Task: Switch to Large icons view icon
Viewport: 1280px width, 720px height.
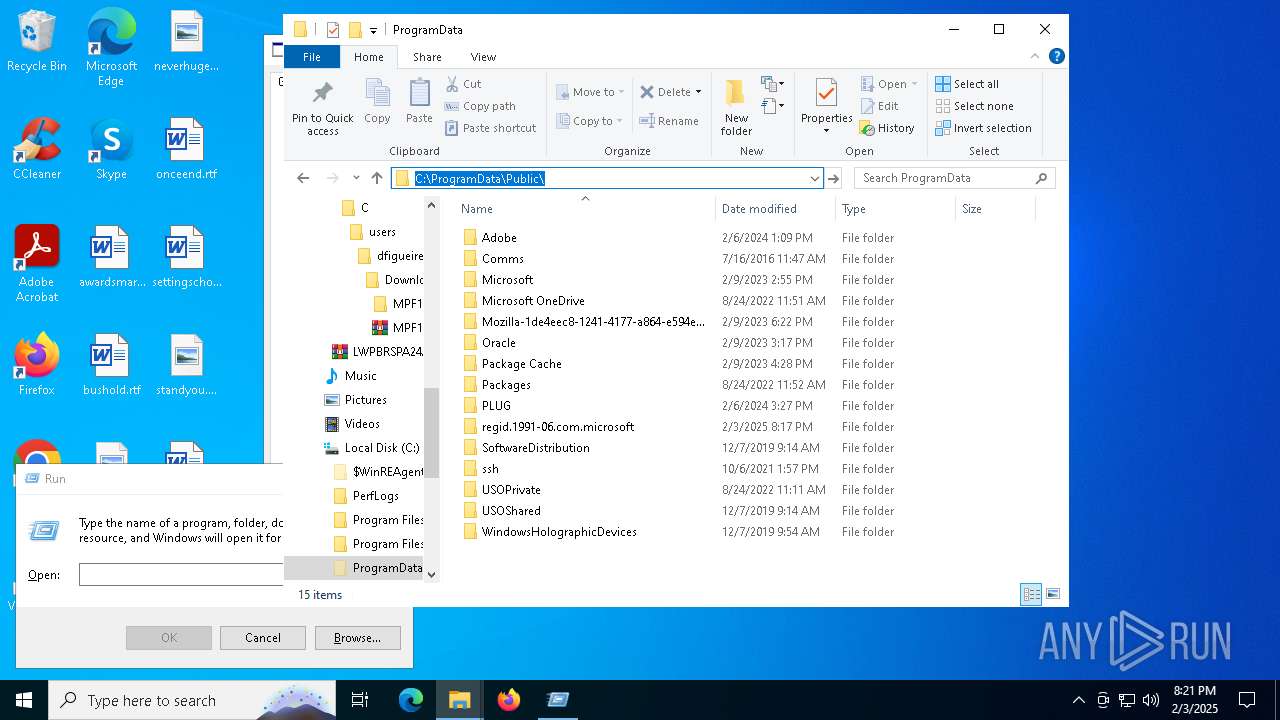Action: click(1052, 594)
